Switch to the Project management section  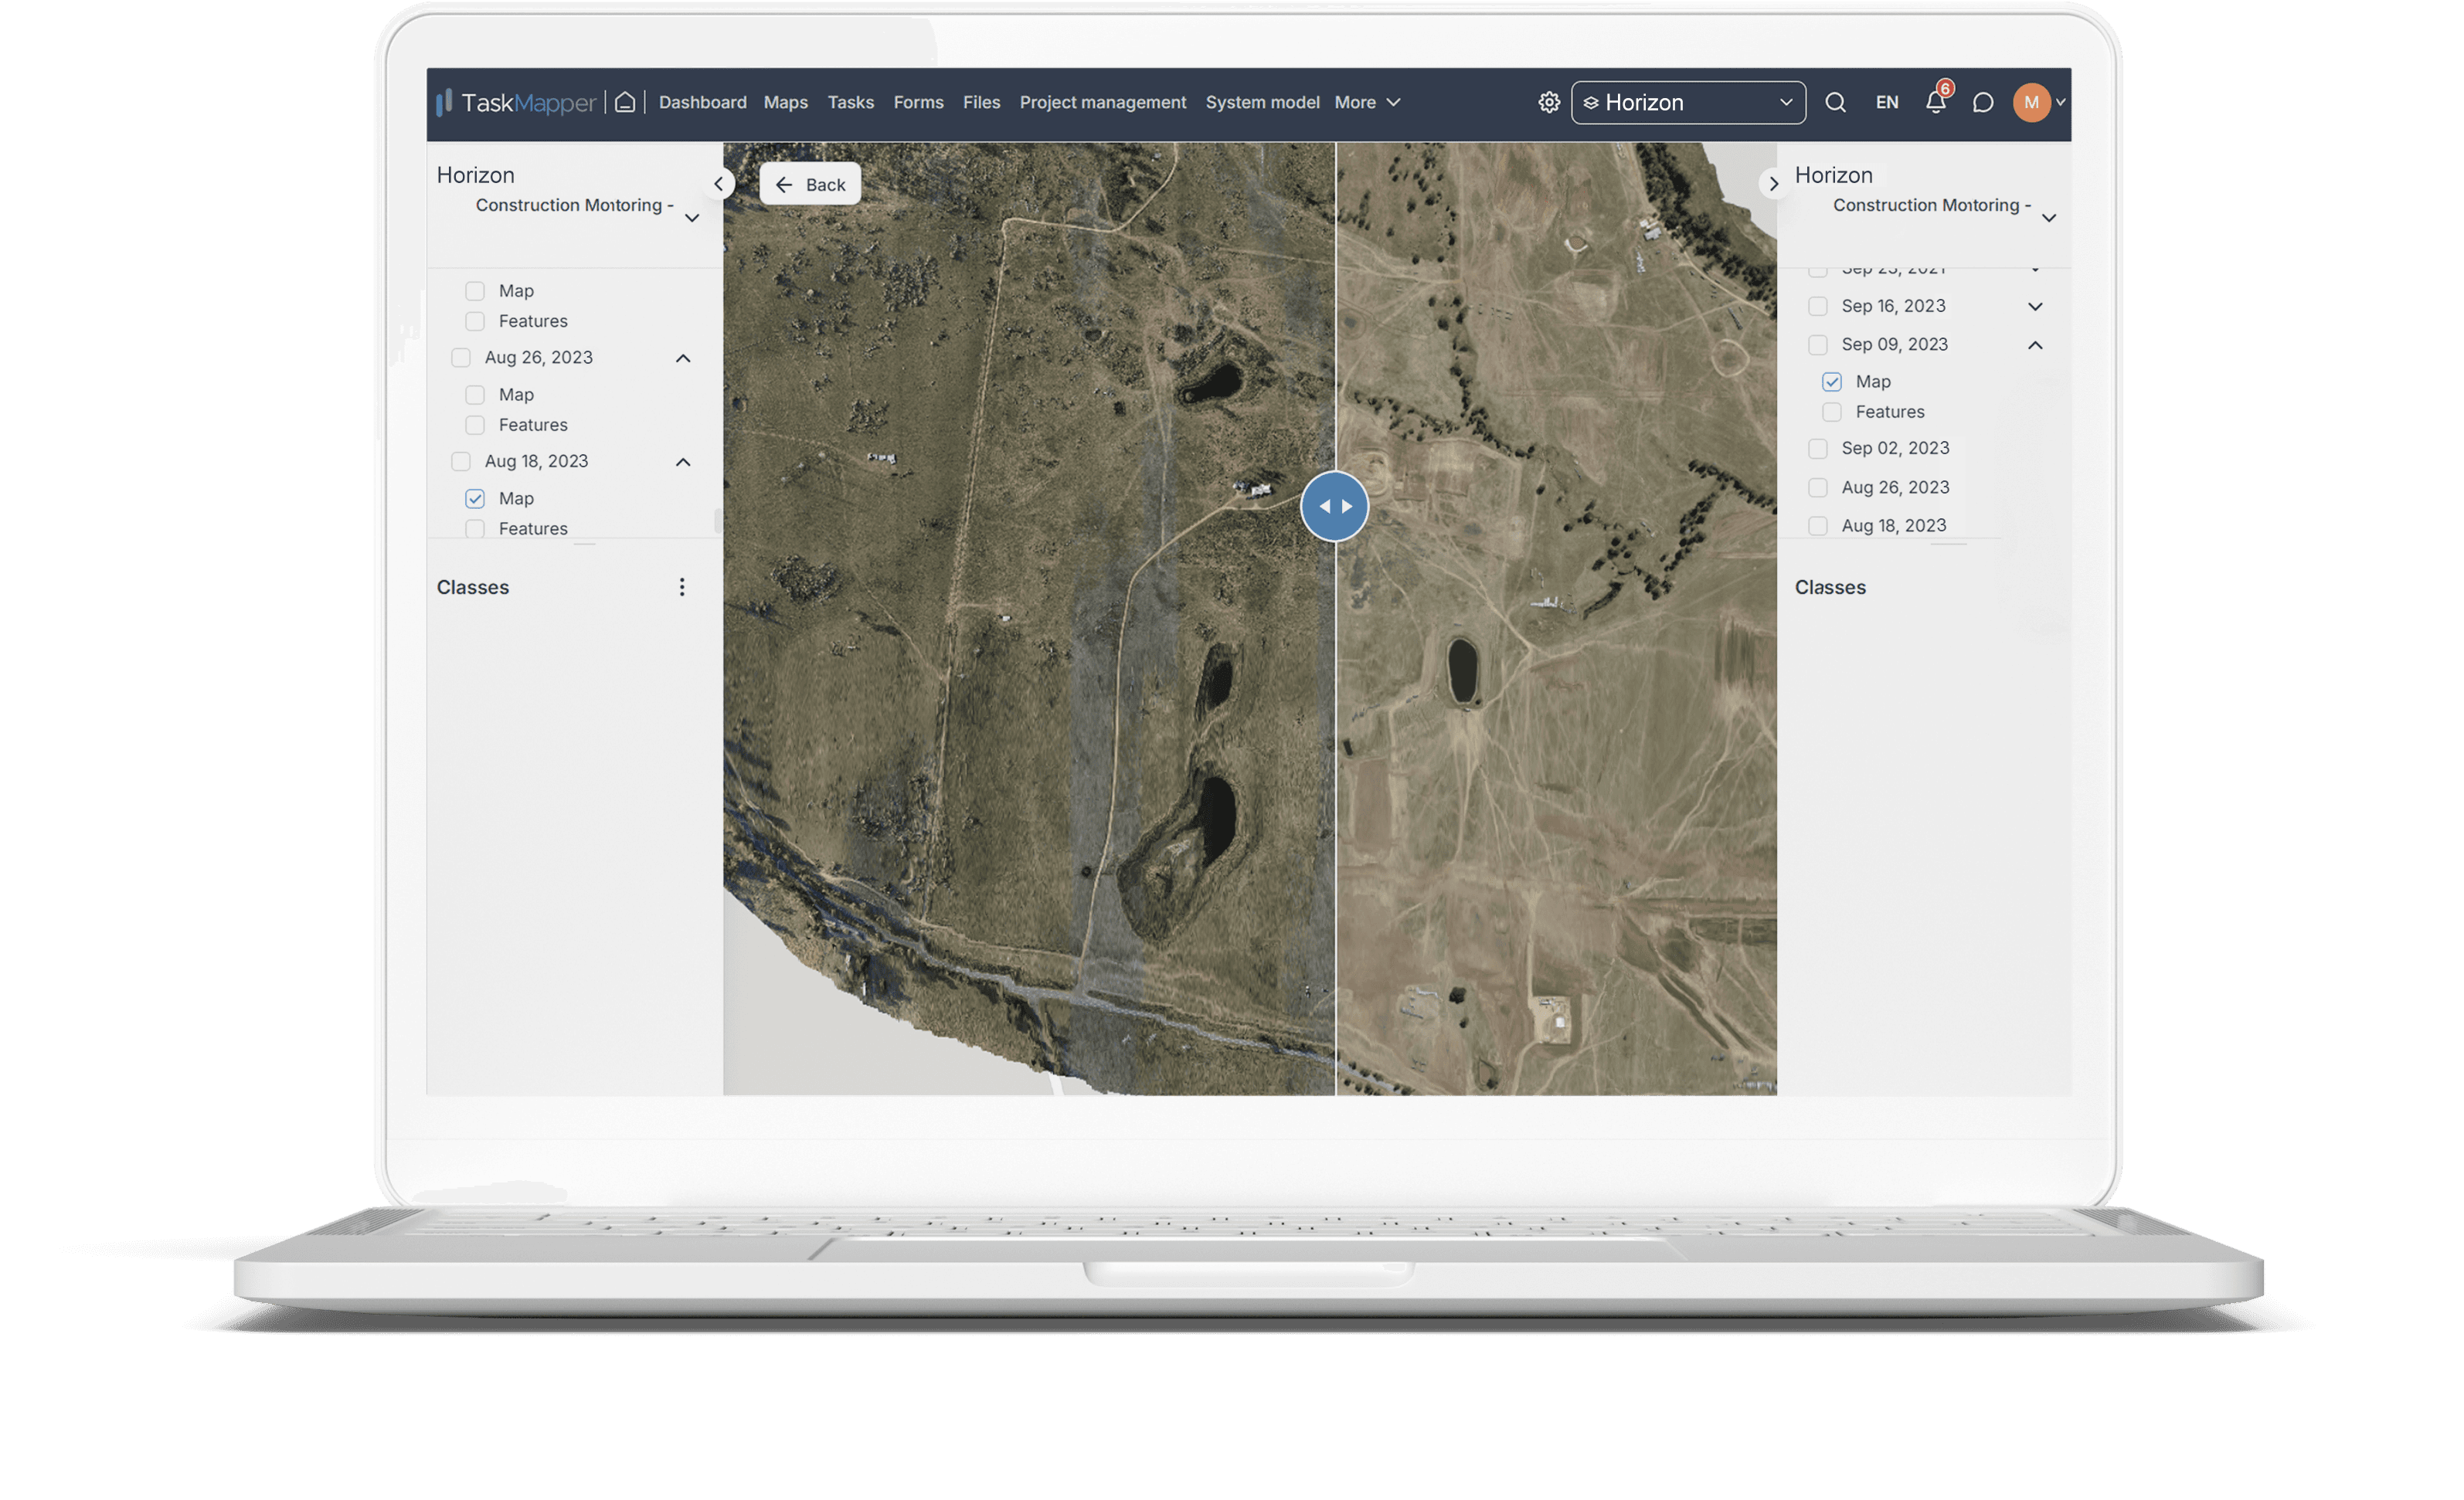[1103, 101]
